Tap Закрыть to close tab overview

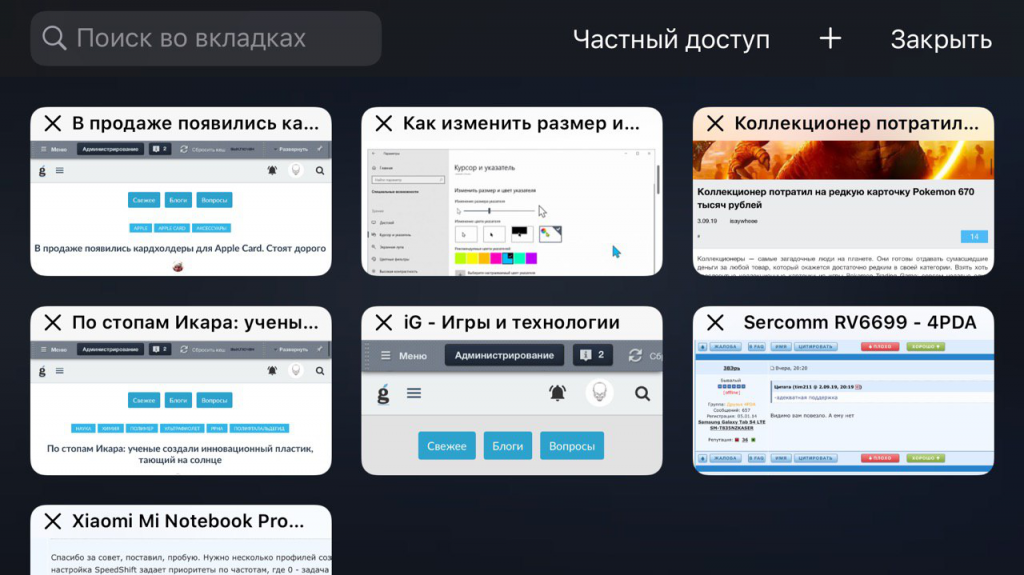[x=941, y=39]
